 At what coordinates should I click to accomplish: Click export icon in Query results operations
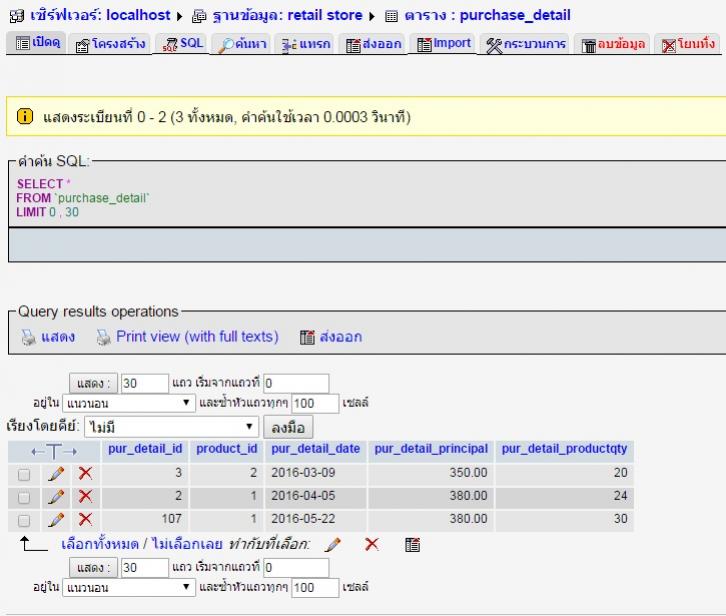point(307,337)
